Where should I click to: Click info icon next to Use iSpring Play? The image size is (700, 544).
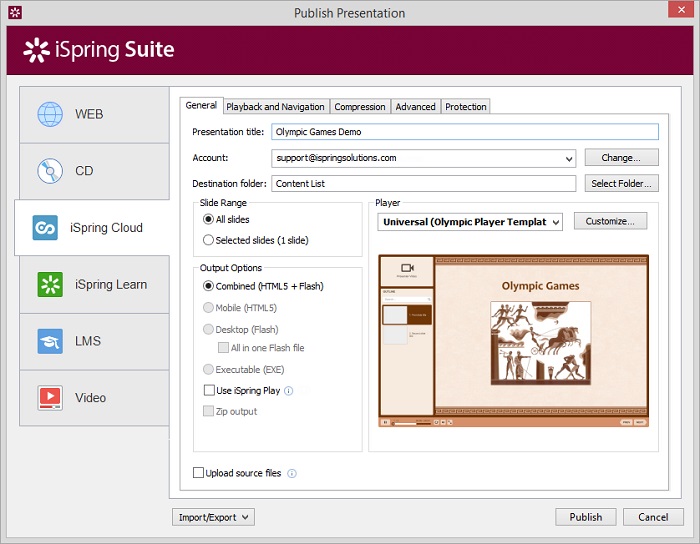click(289, 391)
